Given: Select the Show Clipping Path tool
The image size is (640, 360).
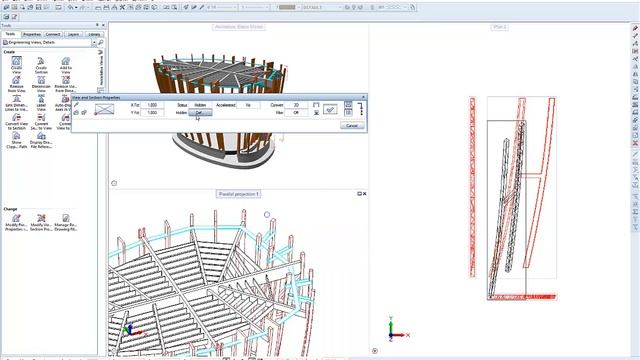Looking at the screenshot, I should 16,140.
